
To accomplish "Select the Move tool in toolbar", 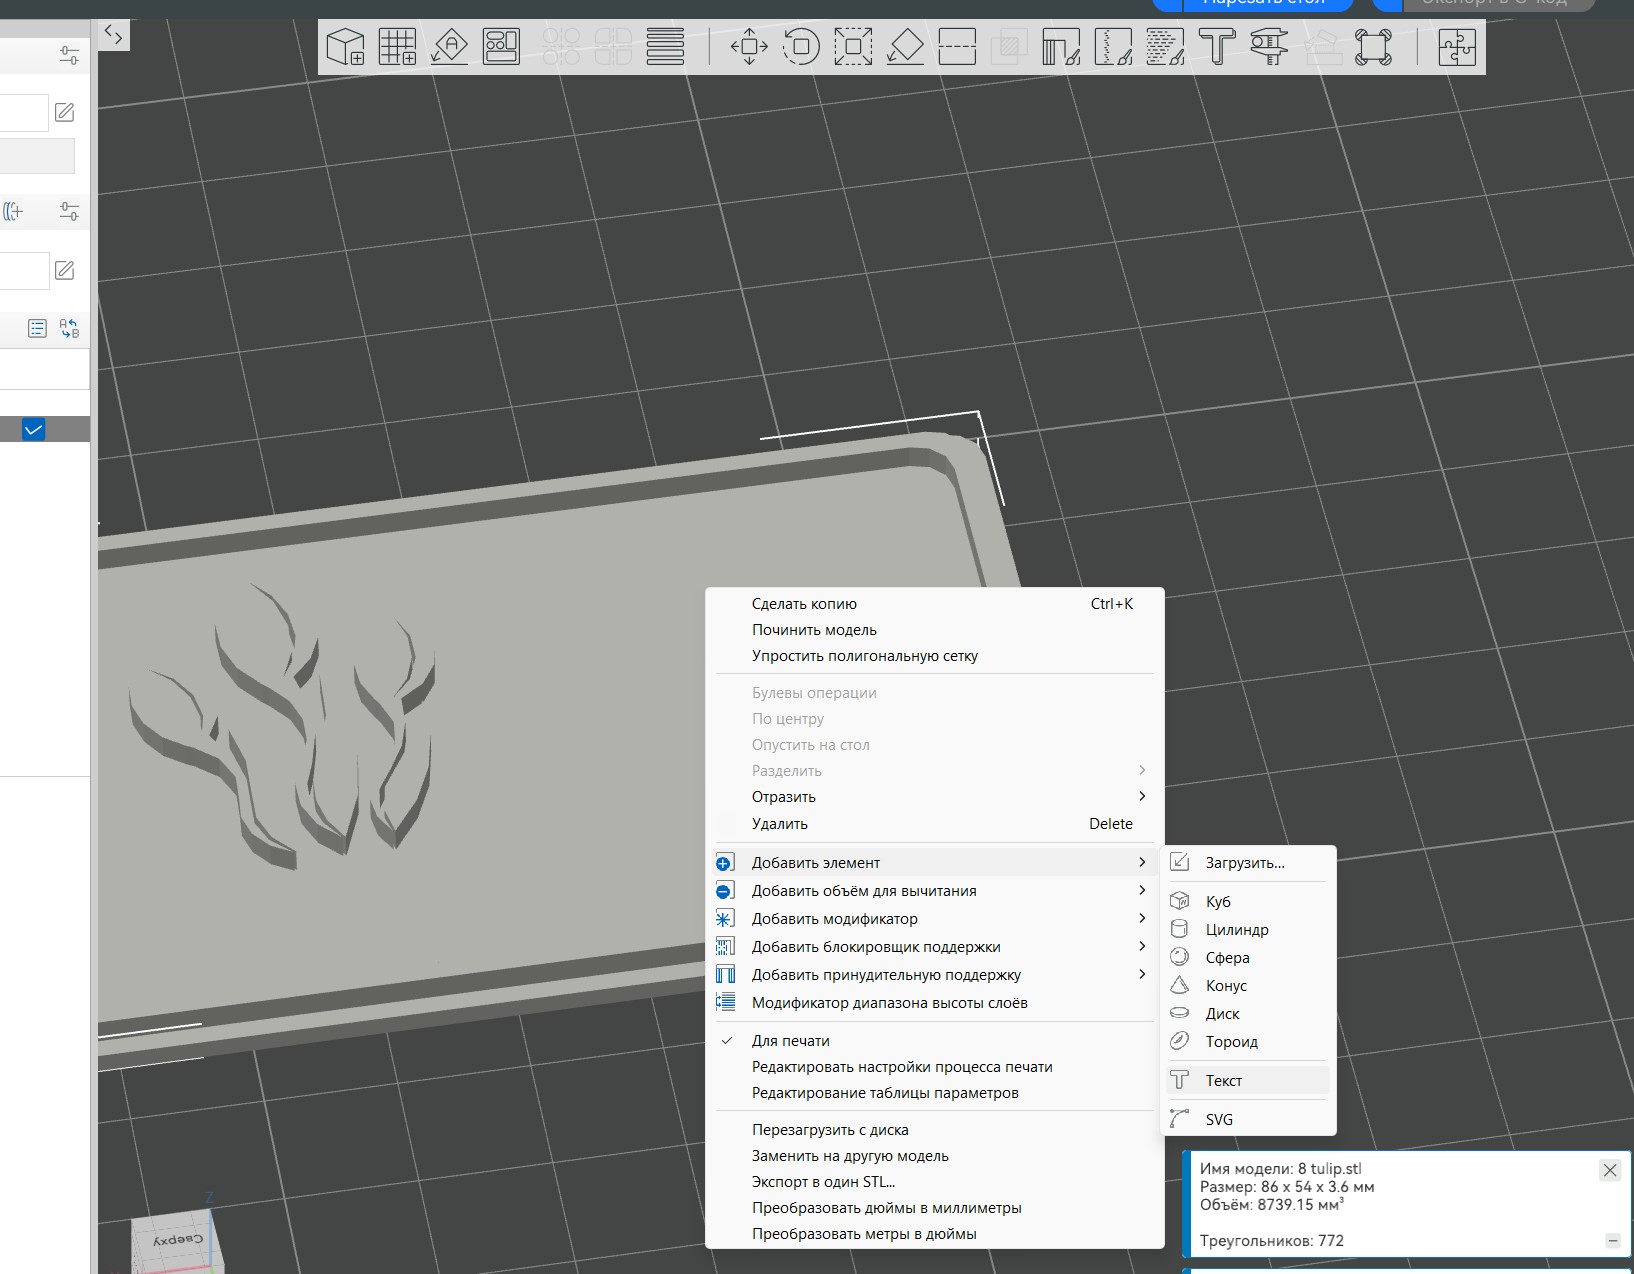I will click(x=749, y=47).
